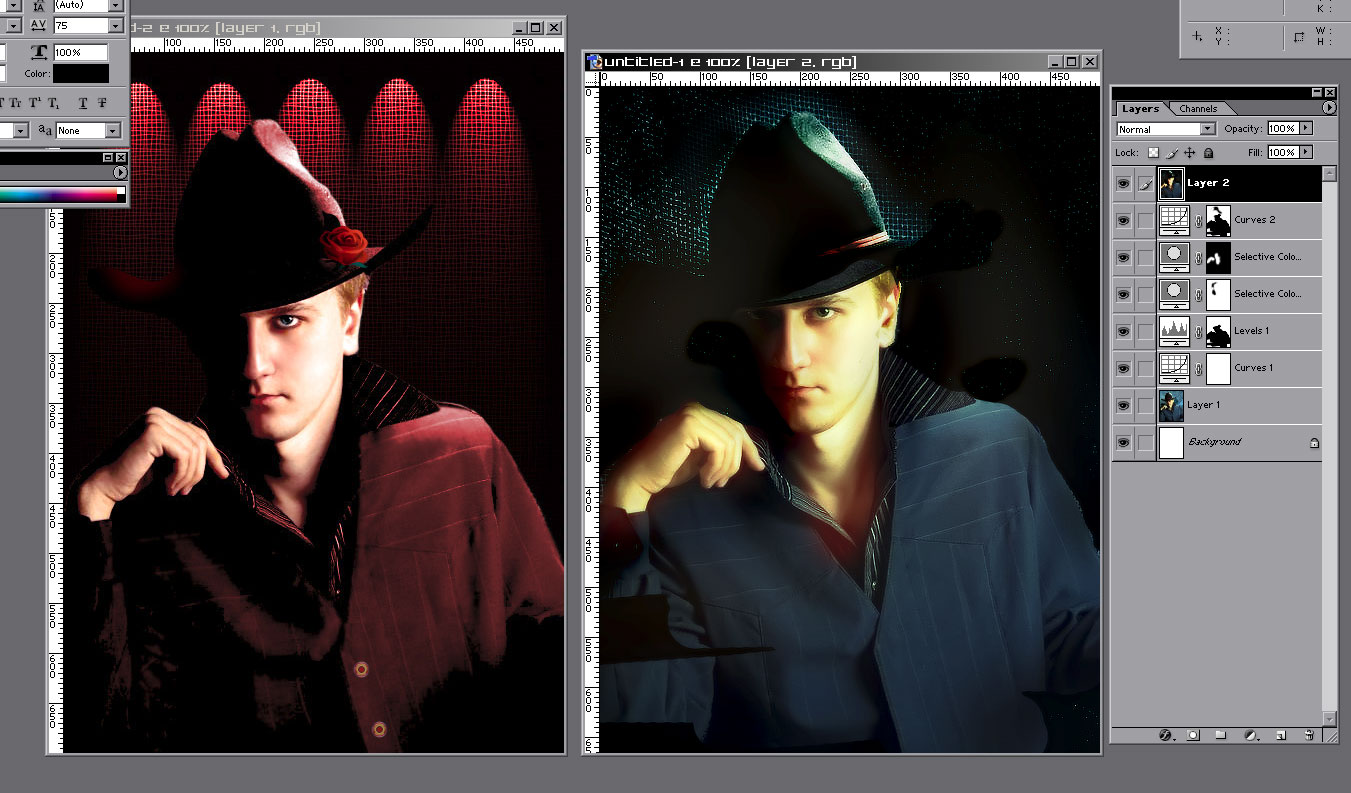Screen dimensions: 1351x793
Task: Hide Layer 1 with its eye icon
Action: tap(1124, 405)
